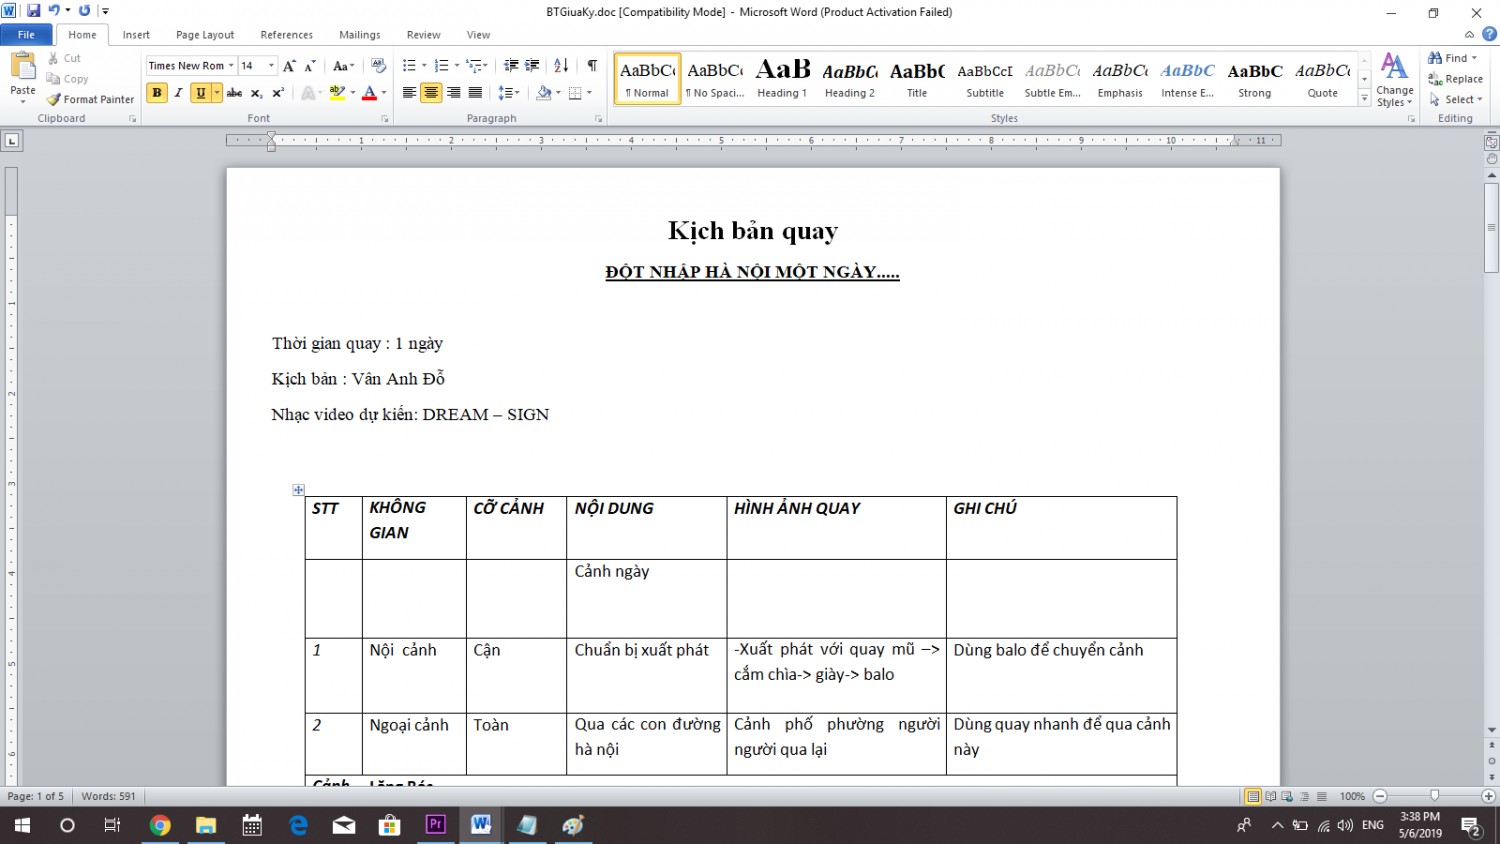Toggle italic formatting
The image size is (1500, 844).
(x=179, y=93)
